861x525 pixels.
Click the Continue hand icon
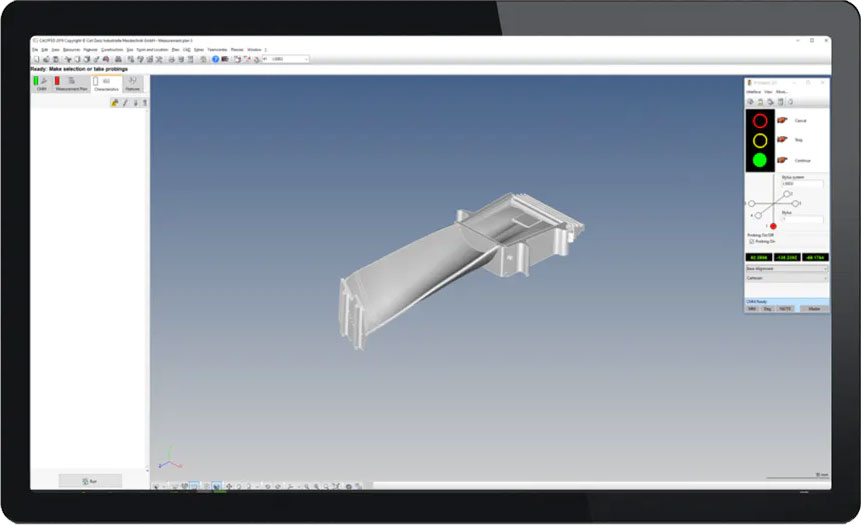coord(782,160)
